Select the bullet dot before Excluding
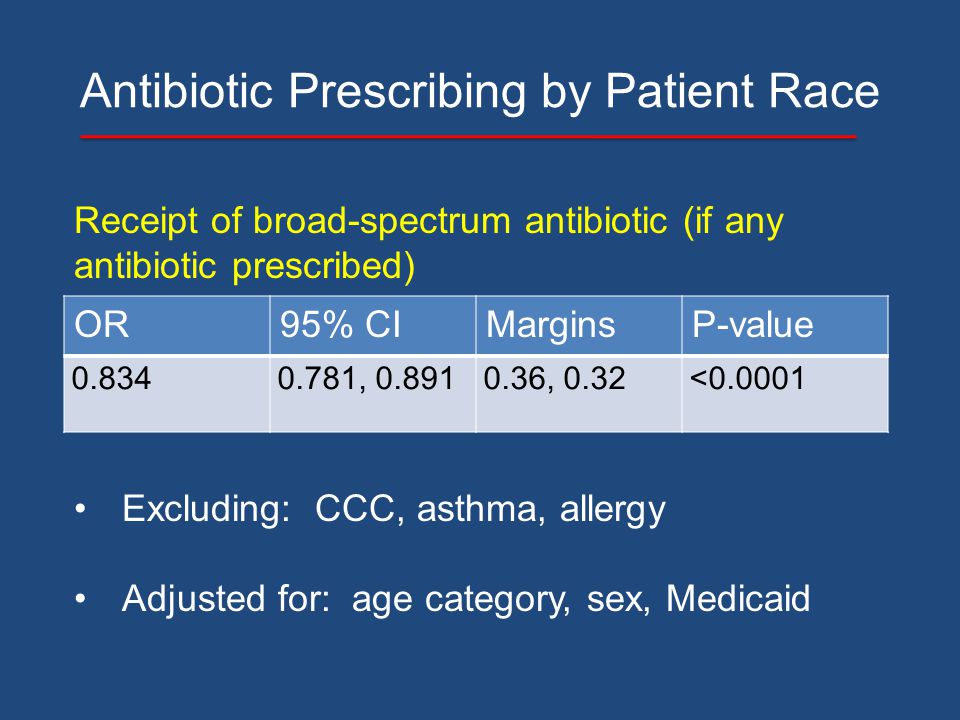Viewport: 960px width, 720px height. 80,509
